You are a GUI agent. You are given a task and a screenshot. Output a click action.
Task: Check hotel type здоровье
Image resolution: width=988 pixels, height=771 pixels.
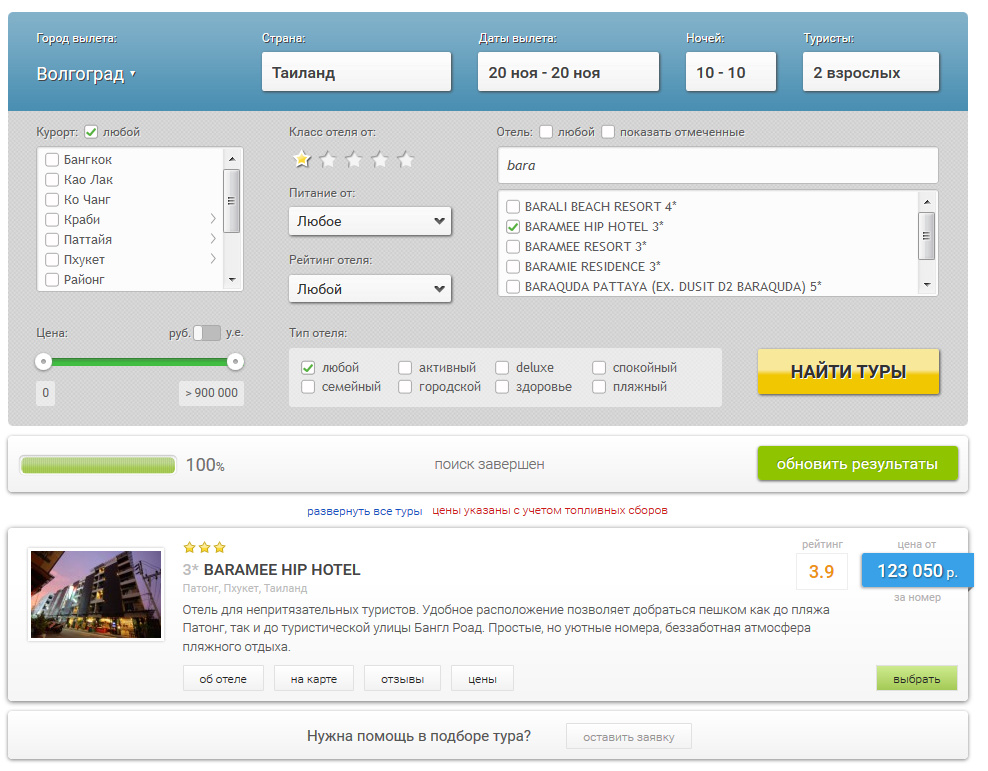502,387
